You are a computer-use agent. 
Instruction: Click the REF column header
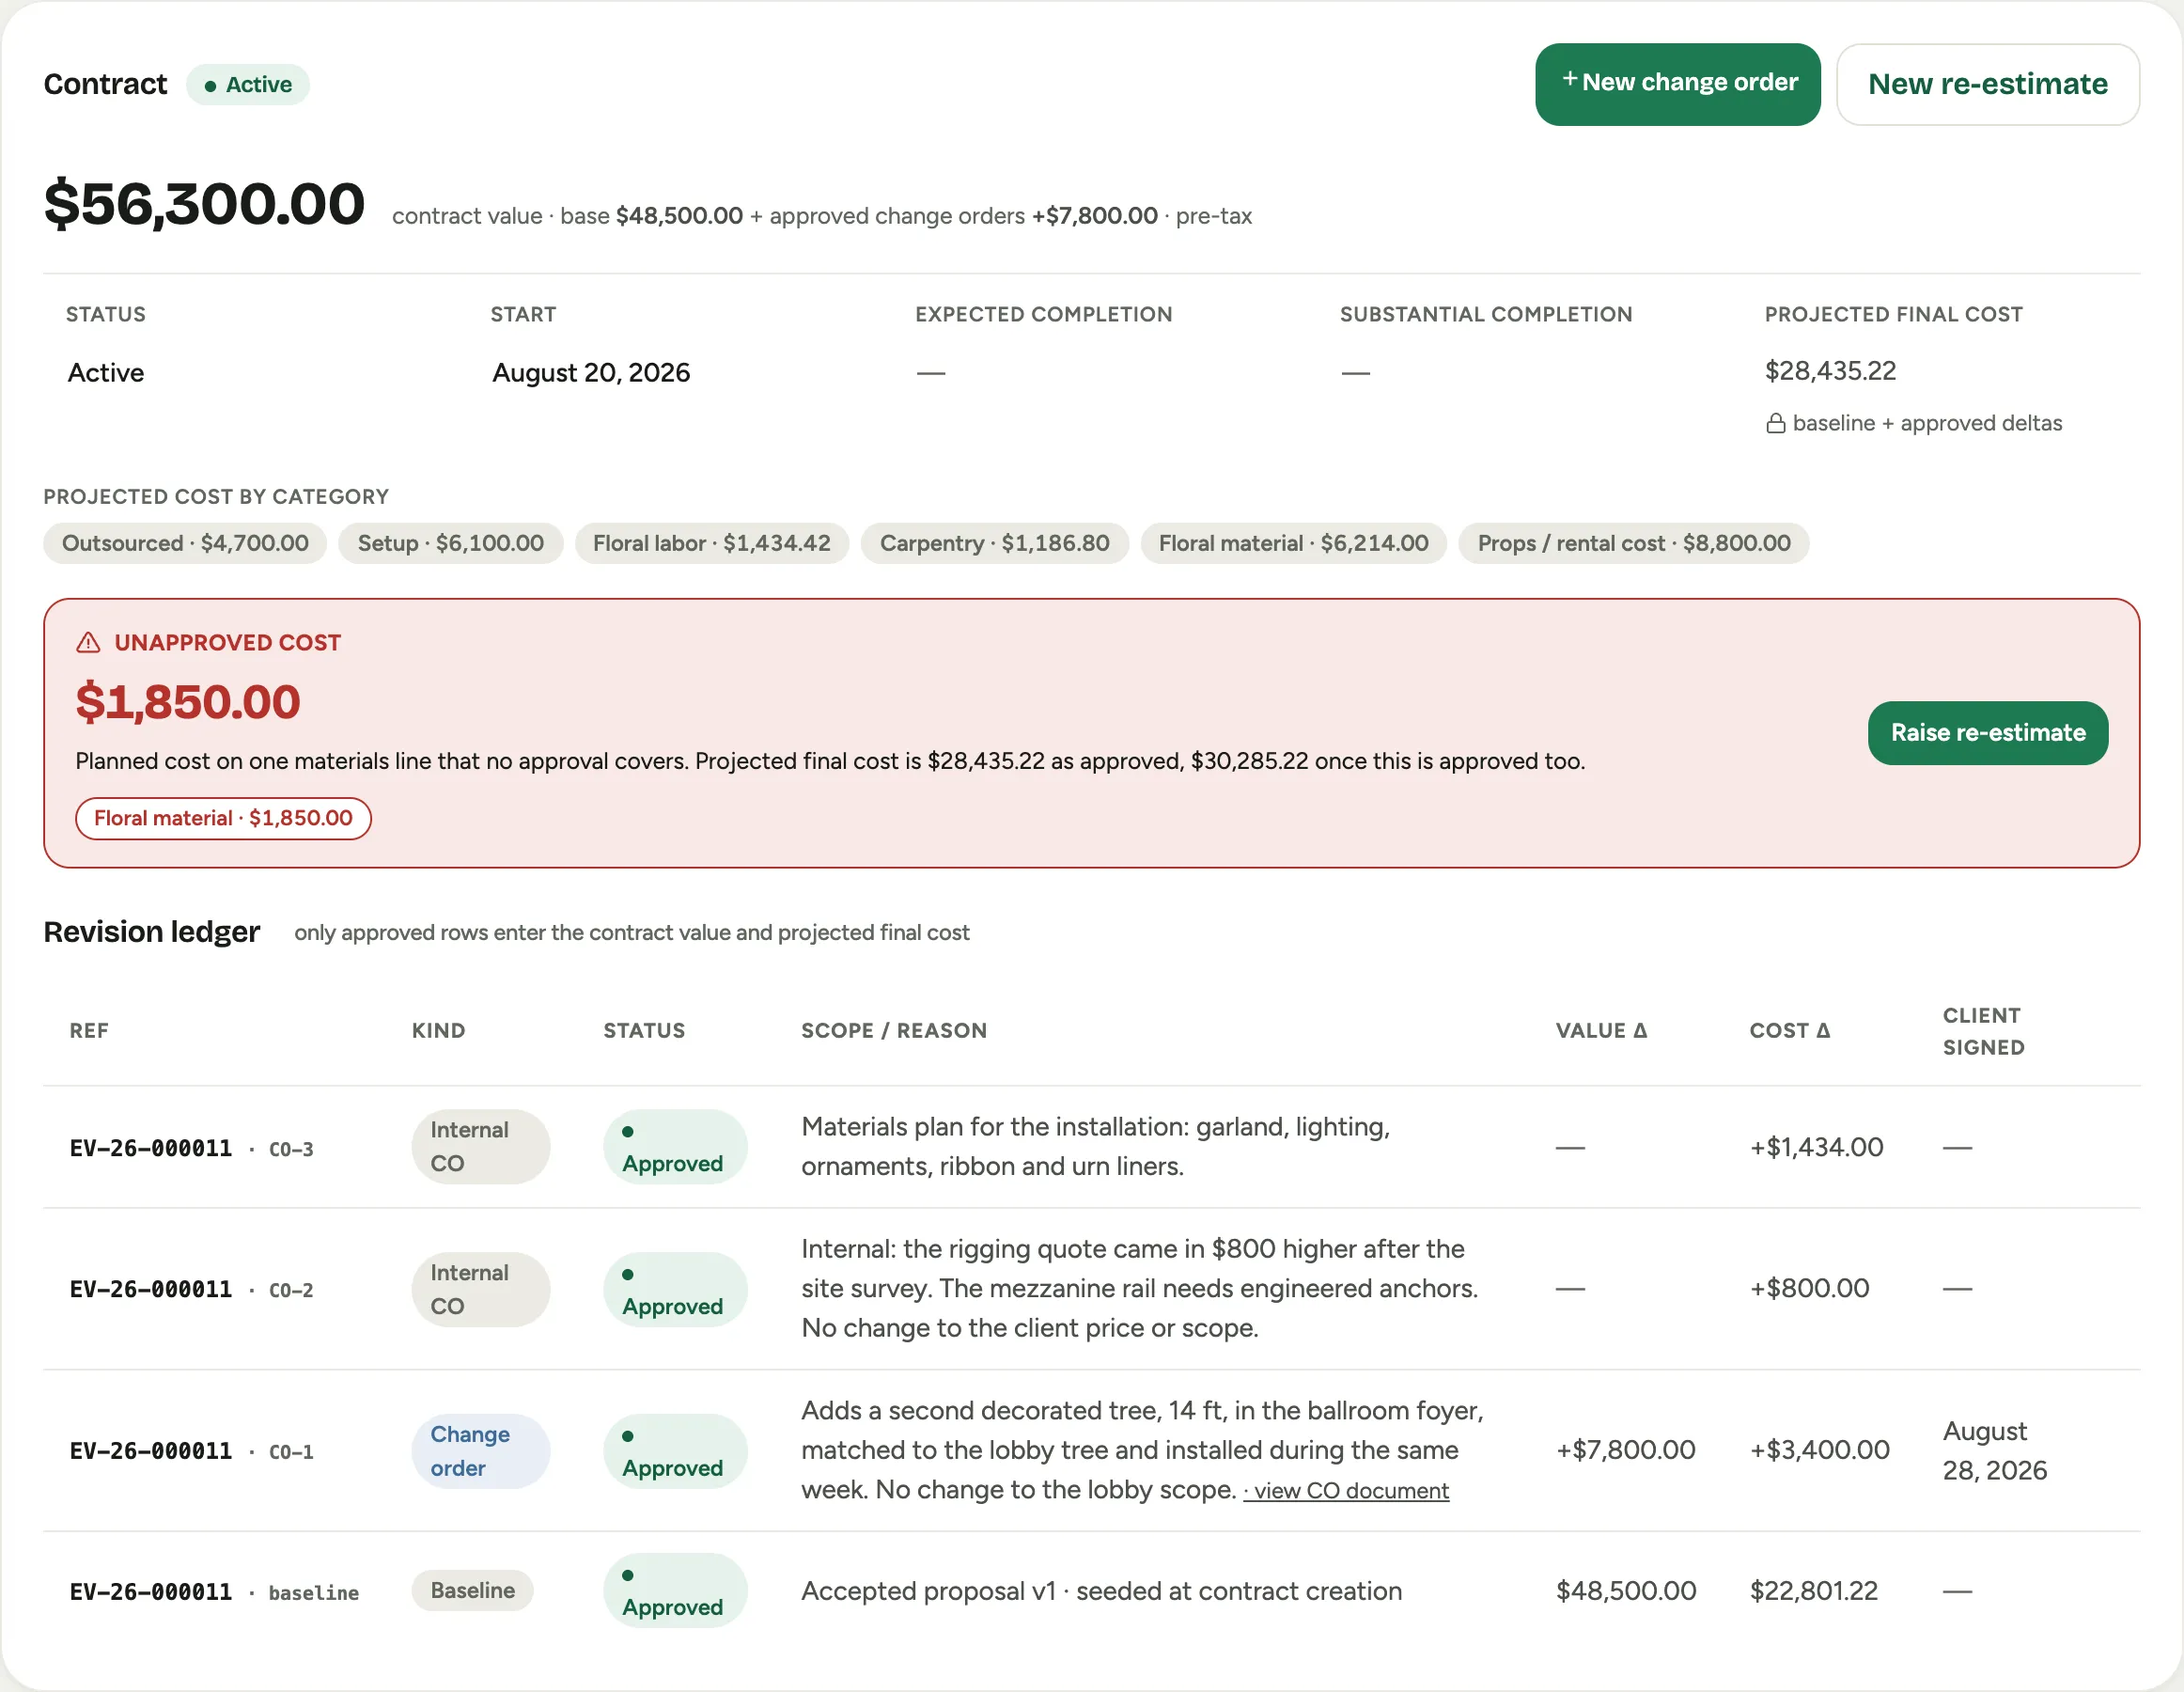click(89, 1030)
